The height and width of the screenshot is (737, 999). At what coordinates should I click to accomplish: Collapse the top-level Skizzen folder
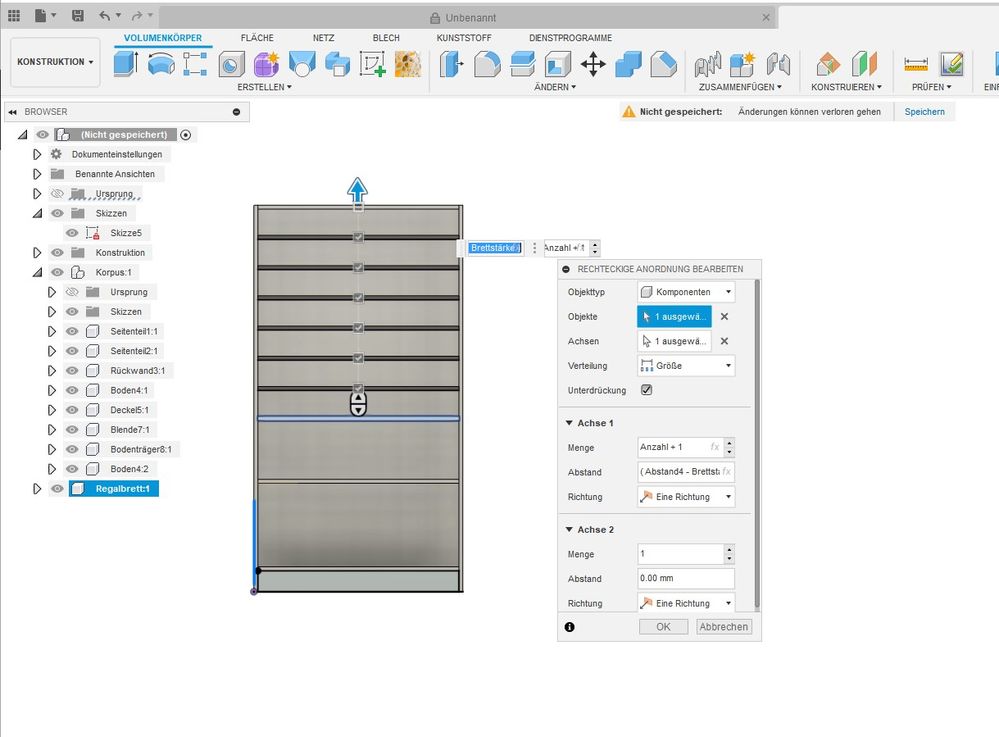pos(37,213)
